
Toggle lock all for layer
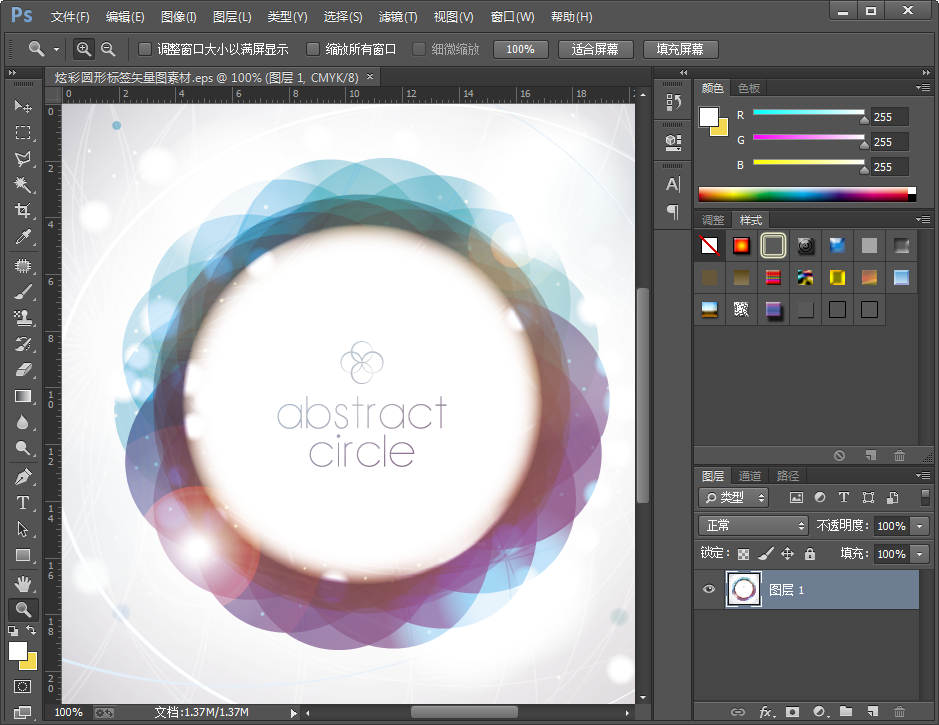(810, 554)
